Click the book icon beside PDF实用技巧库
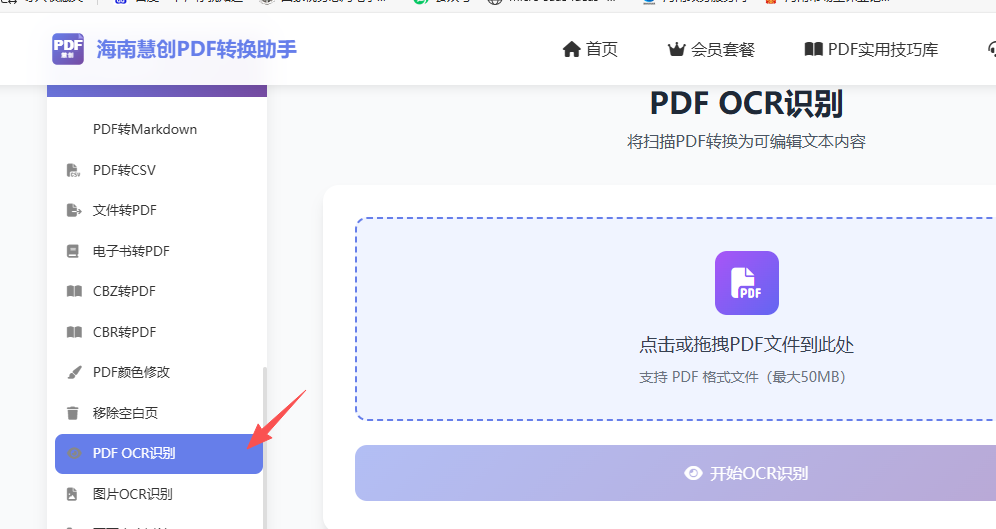996x529 pixels. click(x=814, y=50)
